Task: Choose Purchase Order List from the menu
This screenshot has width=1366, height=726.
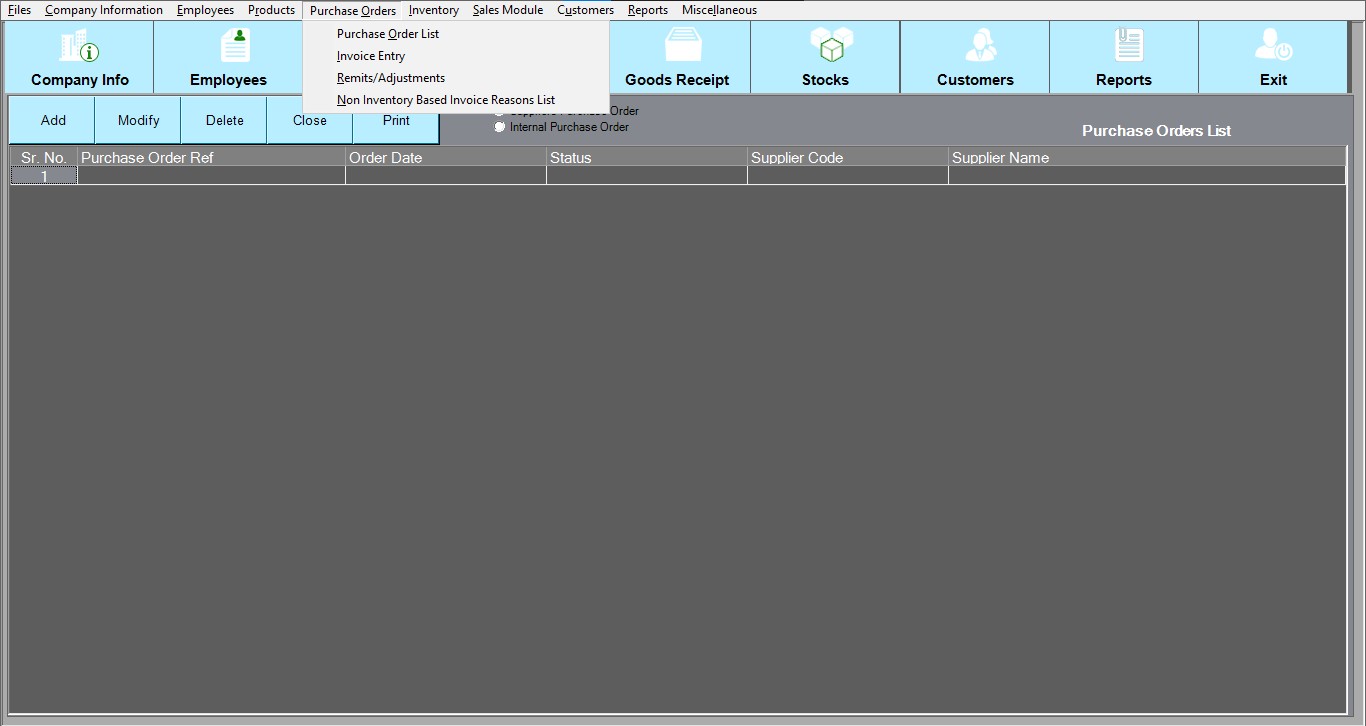Action: click(388, 34)
